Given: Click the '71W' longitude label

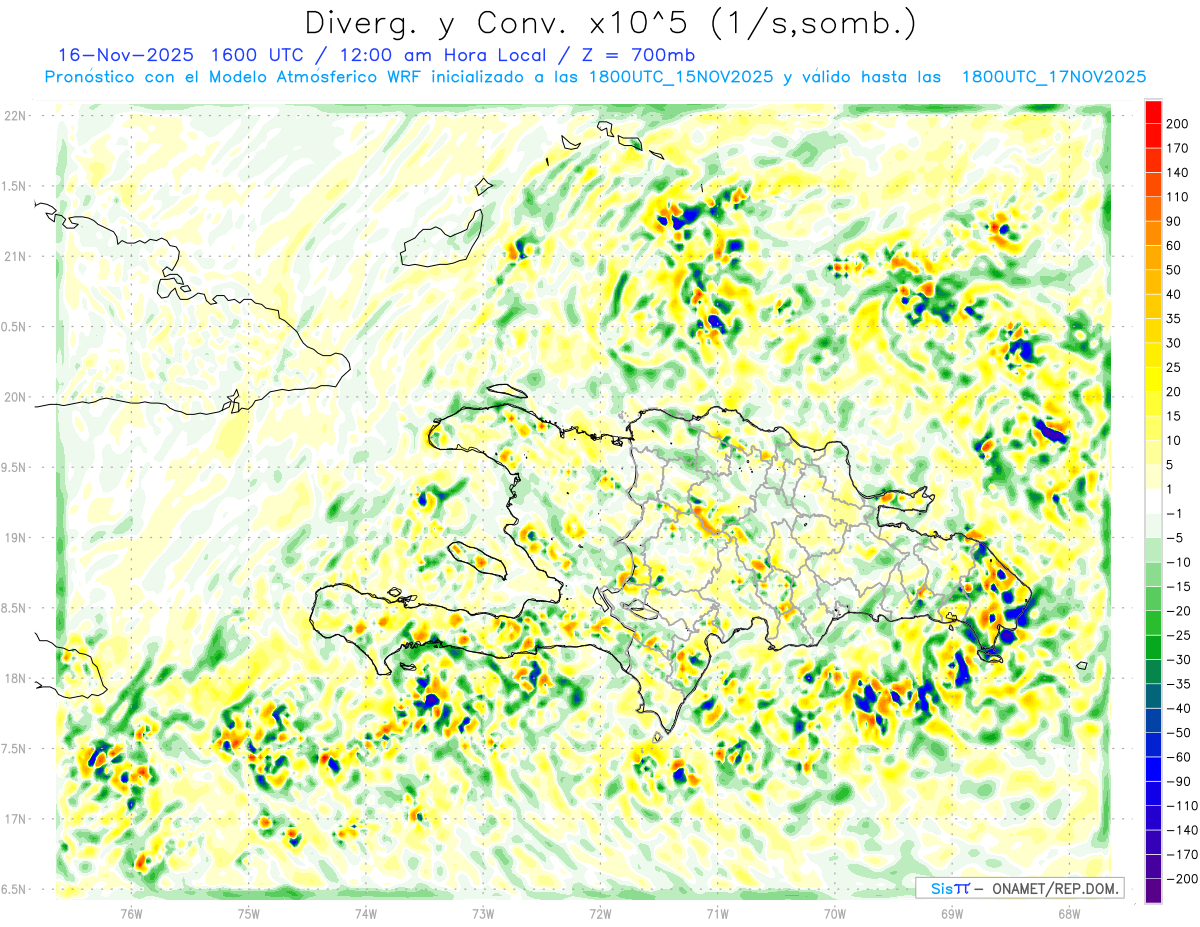Looking at the screenshot, I should click(x=717, y=913).
